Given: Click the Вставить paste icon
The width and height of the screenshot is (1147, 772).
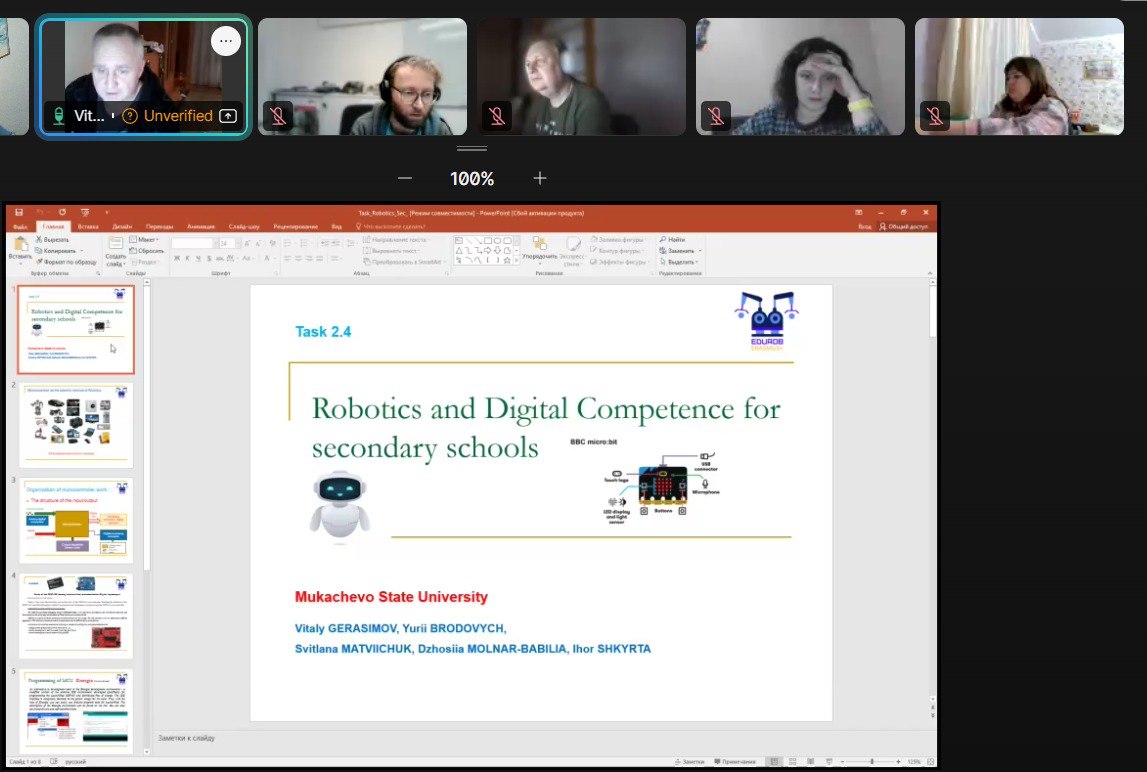Looking at the screenshot, I should tap(20, 248).
